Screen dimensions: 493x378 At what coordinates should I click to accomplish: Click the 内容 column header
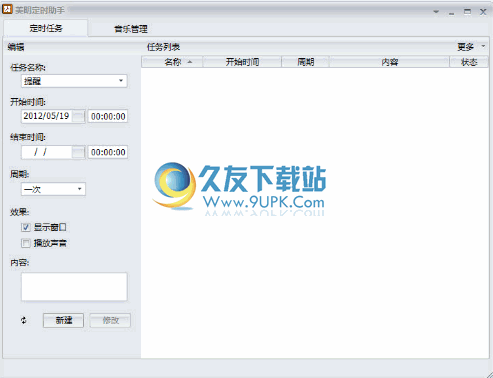coord(389,62)
